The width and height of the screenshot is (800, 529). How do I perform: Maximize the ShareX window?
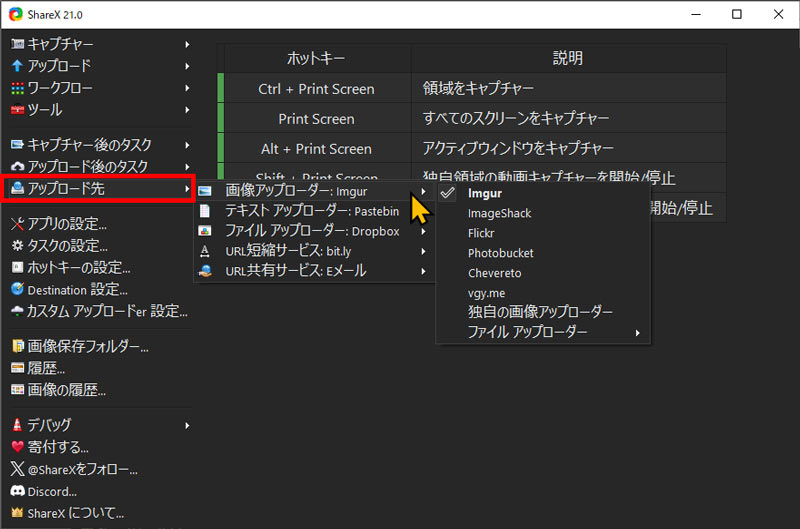pos(737,14)
